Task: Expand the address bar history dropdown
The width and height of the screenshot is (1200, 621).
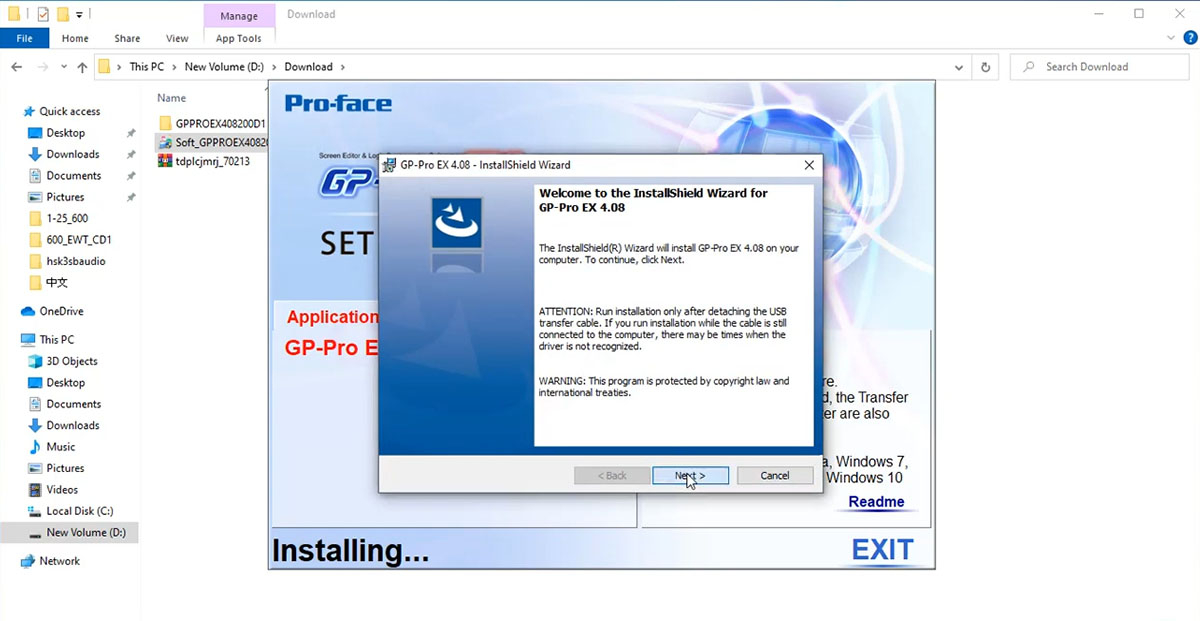Action: (959, 67)
